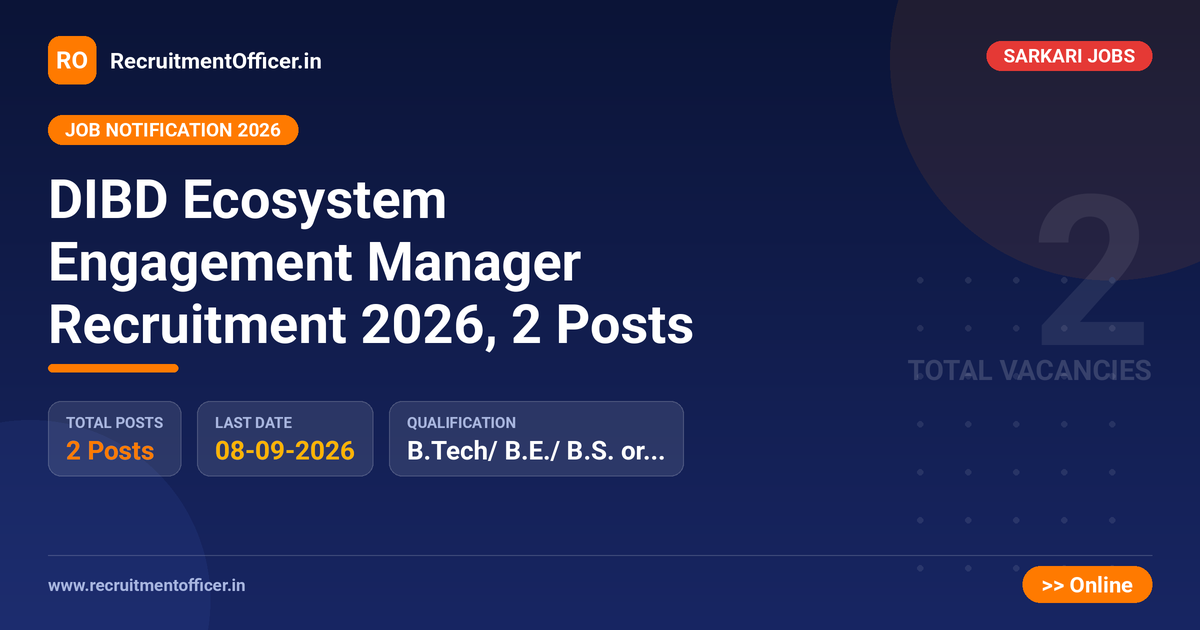Open the Total Posts 2 Posts card
Screen dimensions: 1200x630
115,439
